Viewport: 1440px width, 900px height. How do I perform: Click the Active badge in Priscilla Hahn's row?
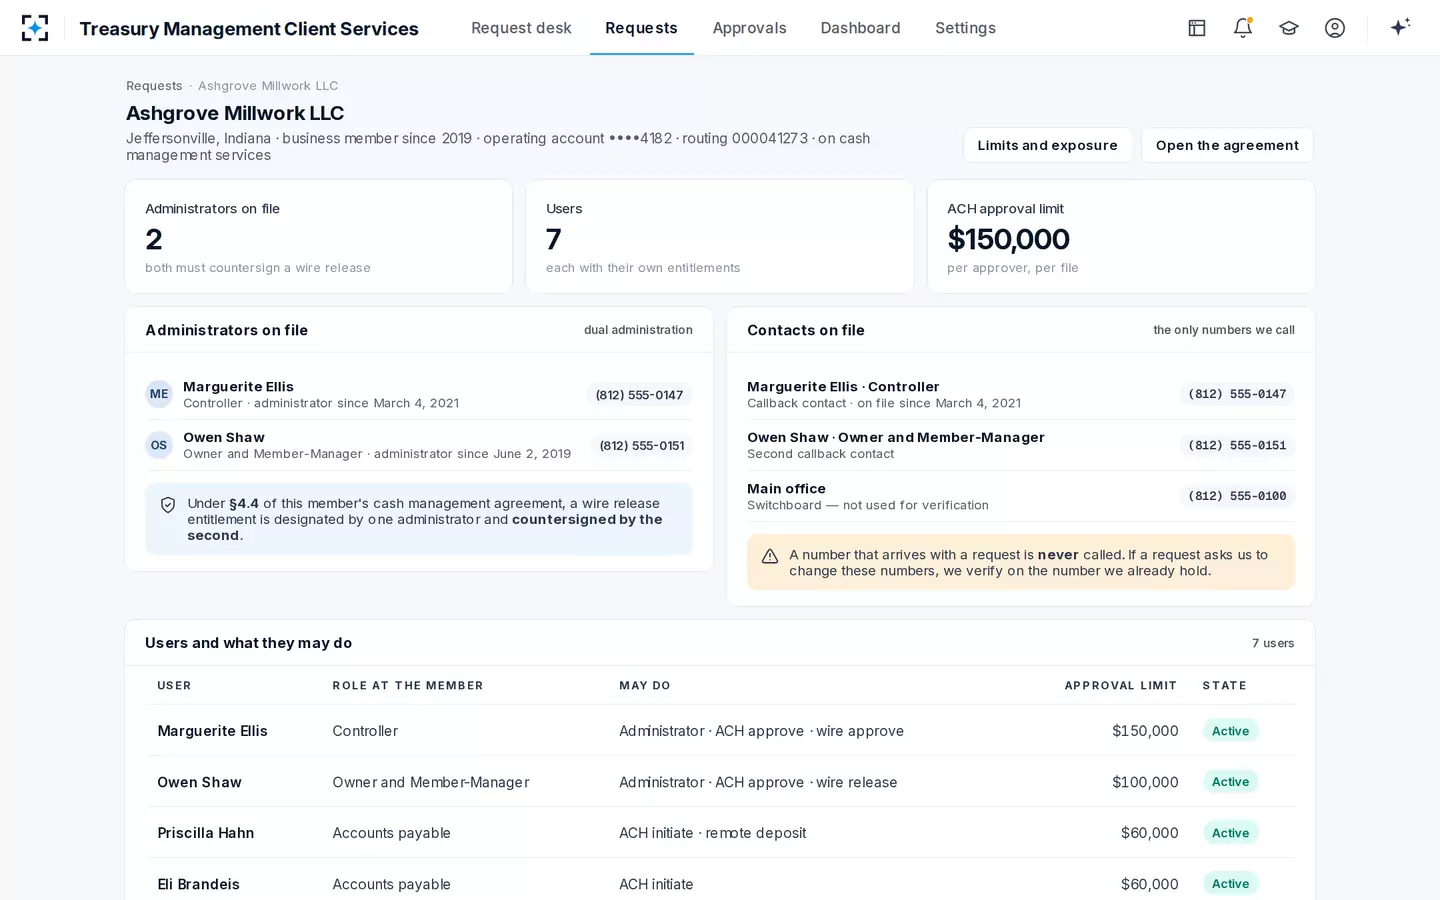[1230, 833]
